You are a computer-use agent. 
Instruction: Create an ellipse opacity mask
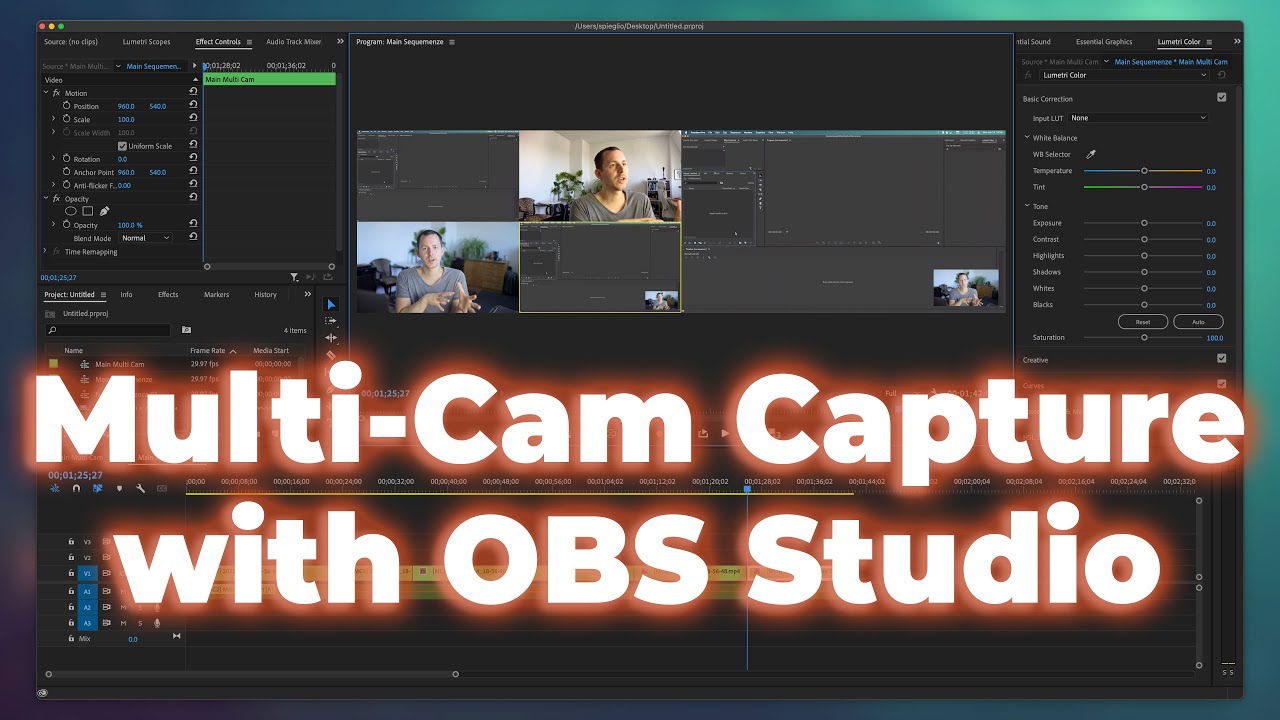[71, 211]
